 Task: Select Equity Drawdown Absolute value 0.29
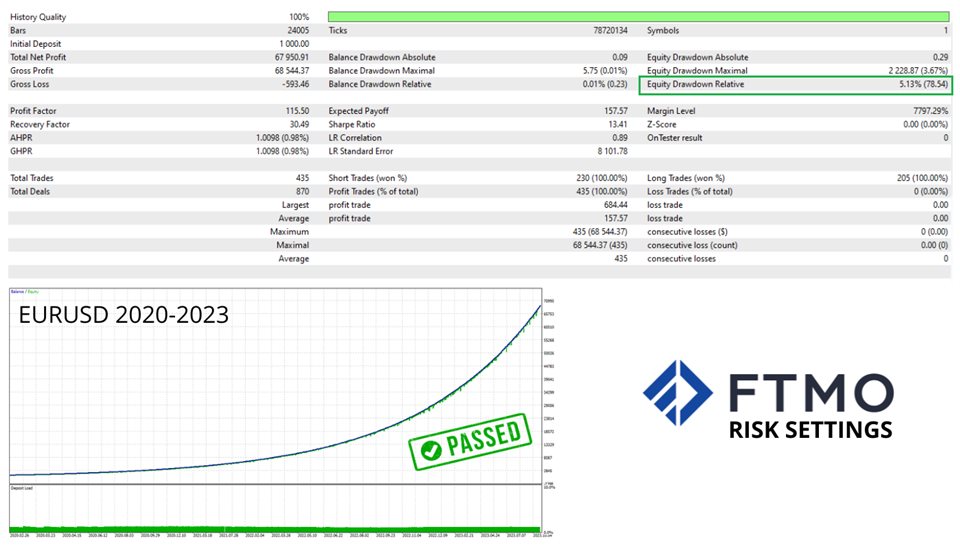pyautogui.click(x=941, y=58)
